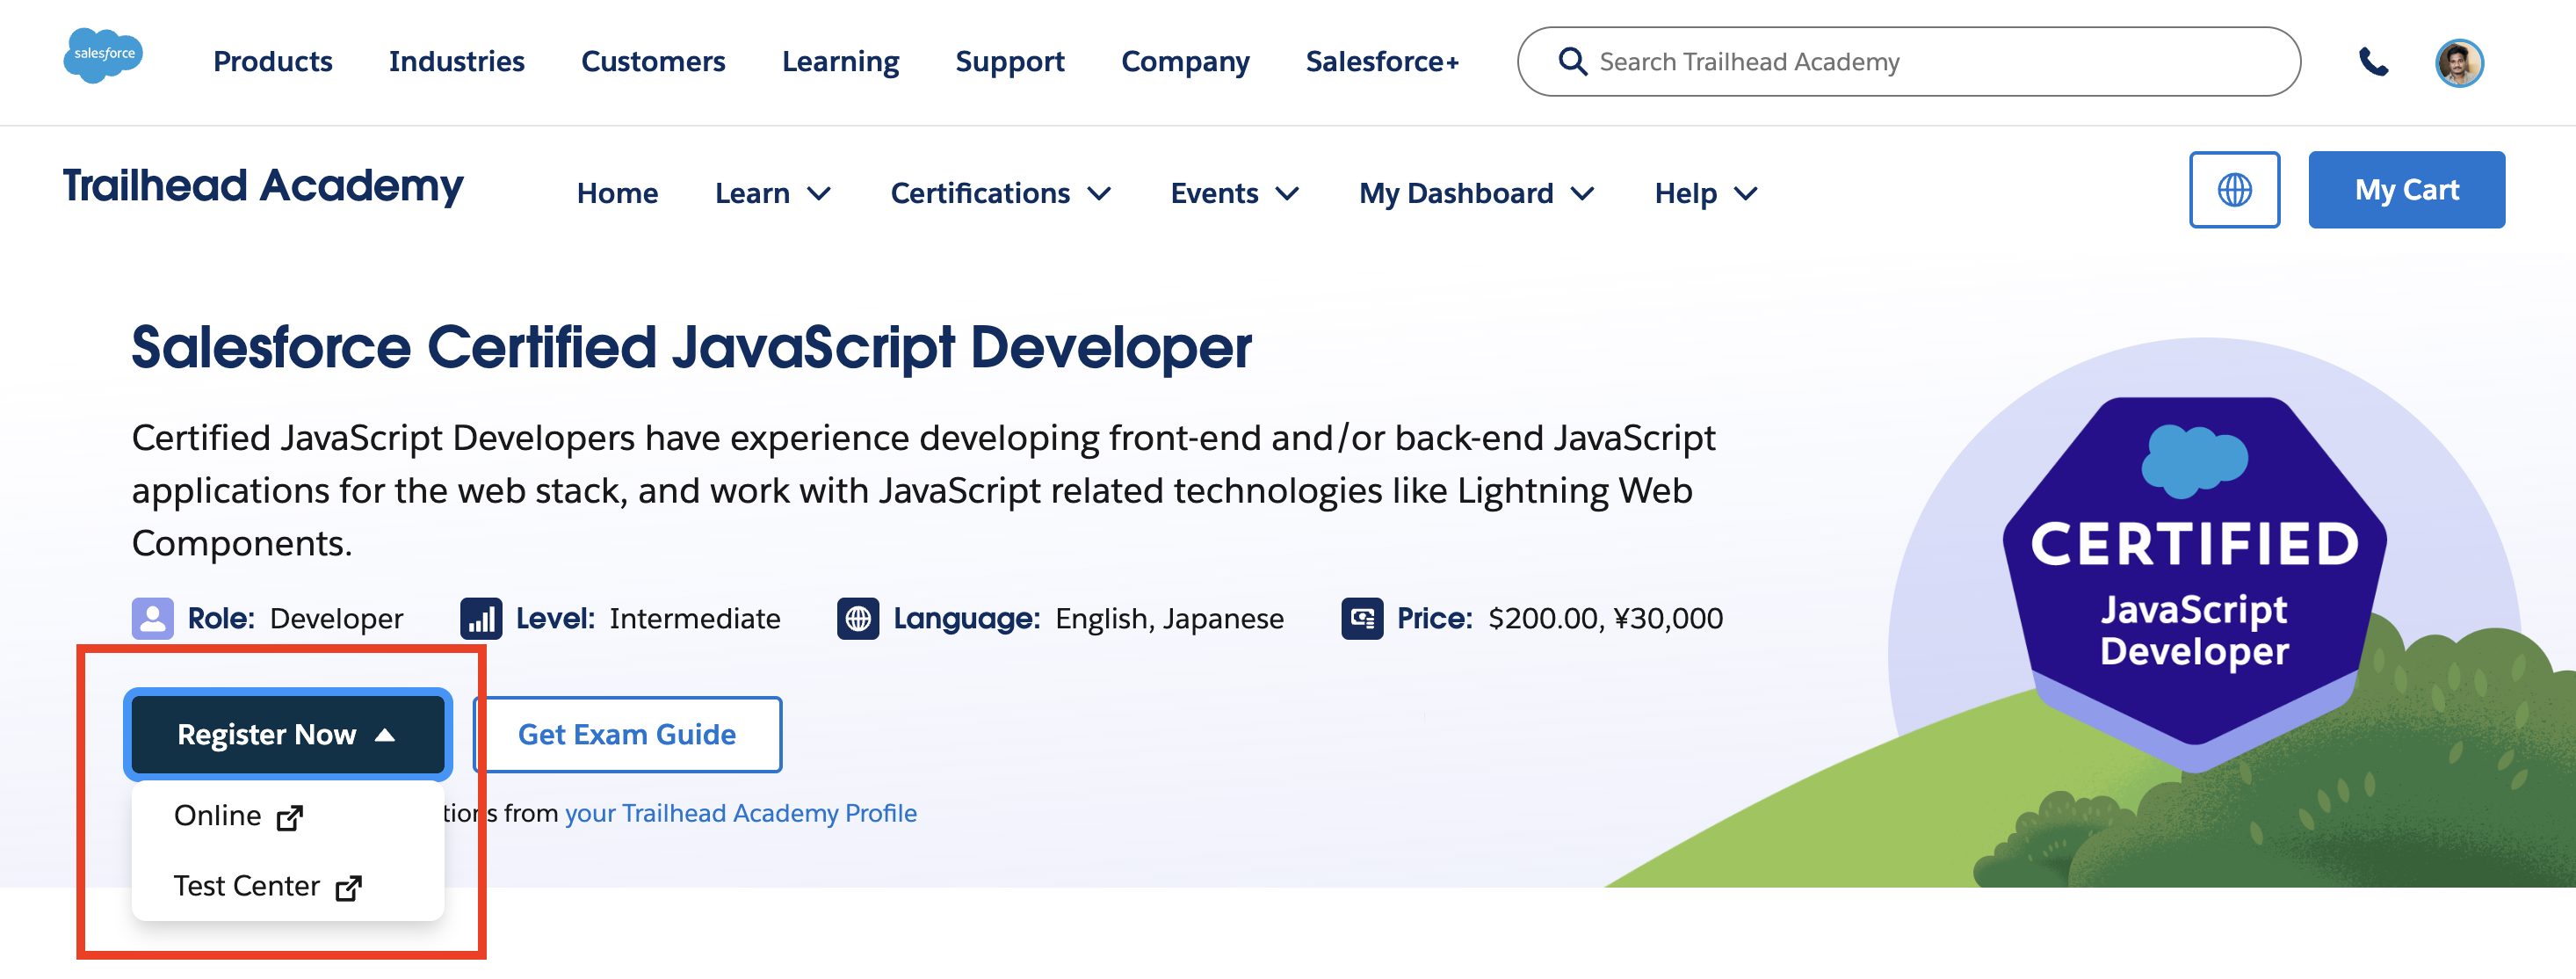
Task: Click the search magnifier icon
Action: 1572,62
